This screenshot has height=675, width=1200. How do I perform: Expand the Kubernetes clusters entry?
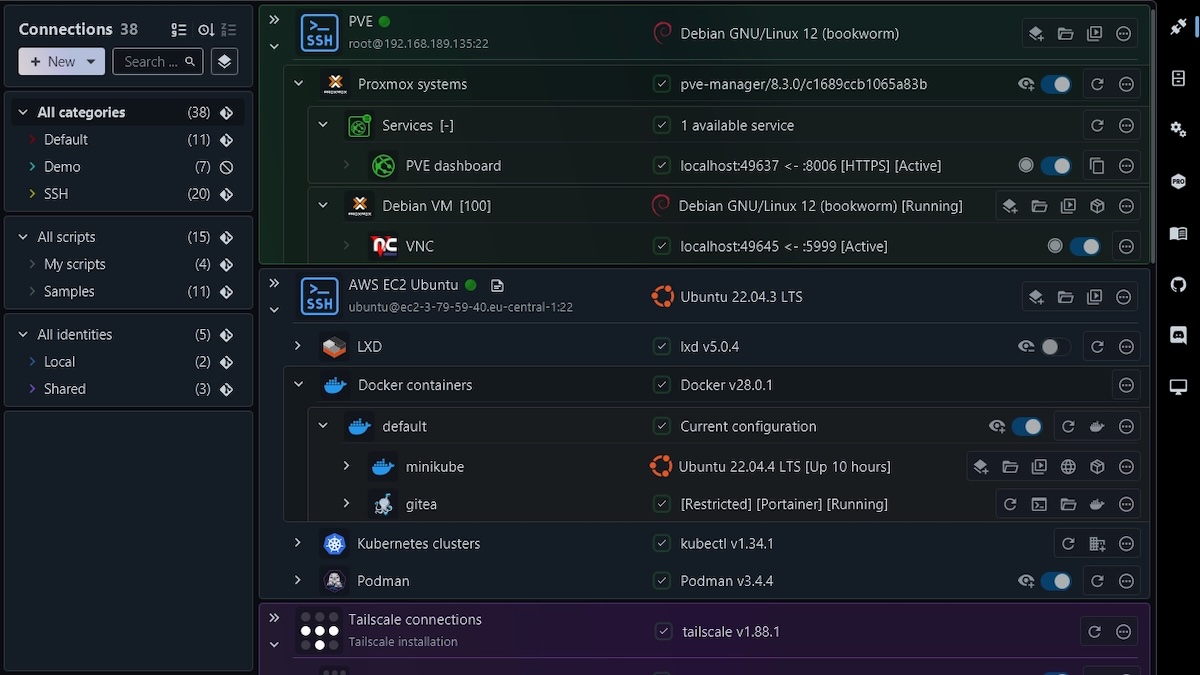[x=298, y=543]
